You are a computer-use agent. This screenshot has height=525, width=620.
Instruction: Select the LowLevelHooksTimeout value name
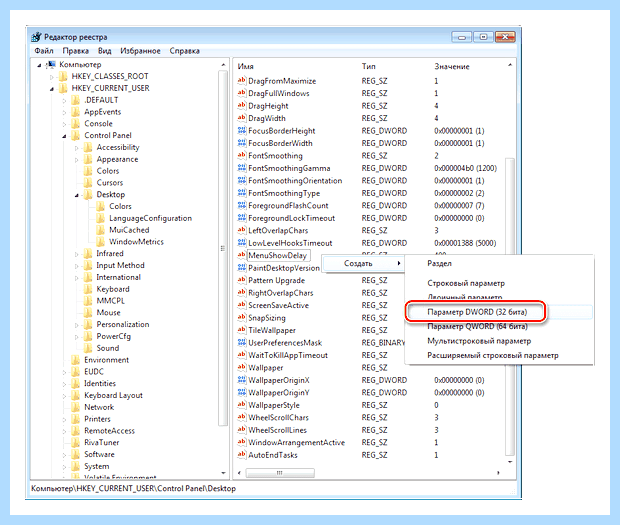pos(290,243)
